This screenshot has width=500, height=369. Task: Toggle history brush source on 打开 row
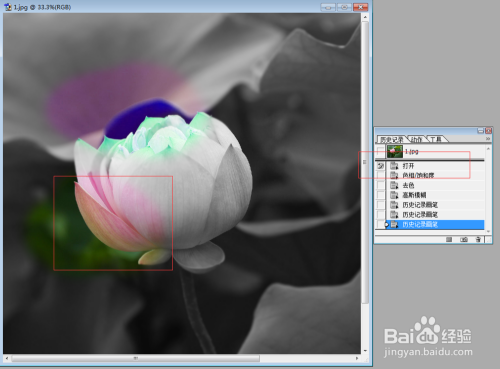[x=381, y=166]
